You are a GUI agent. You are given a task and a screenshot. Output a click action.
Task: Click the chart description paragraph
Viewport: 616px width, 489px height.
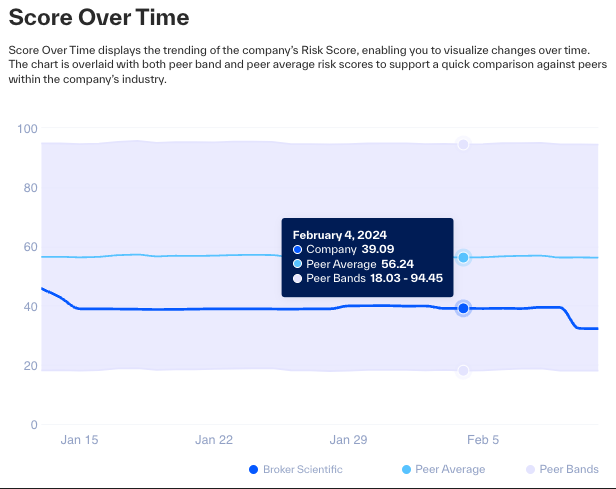(x=308, y=64)
